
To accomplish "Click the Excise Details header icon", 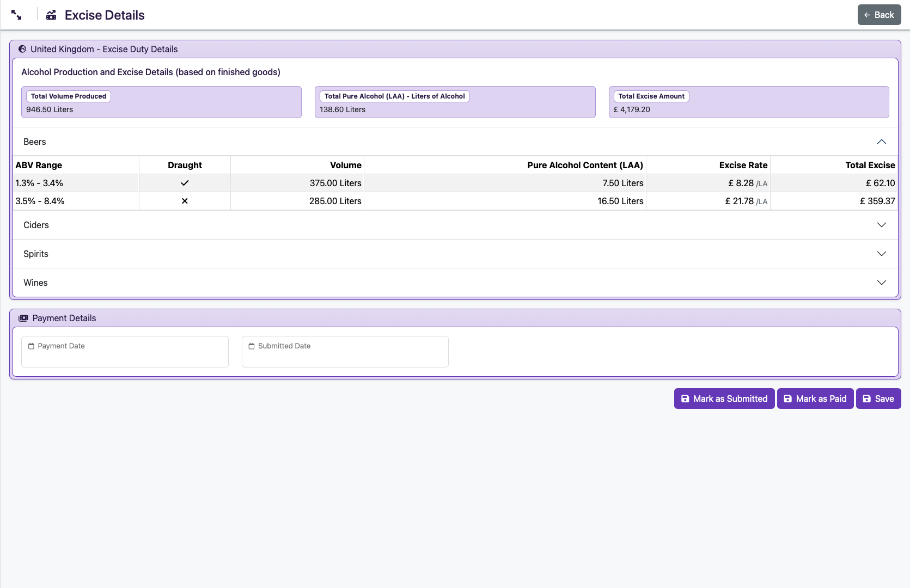I will (51, 15).
